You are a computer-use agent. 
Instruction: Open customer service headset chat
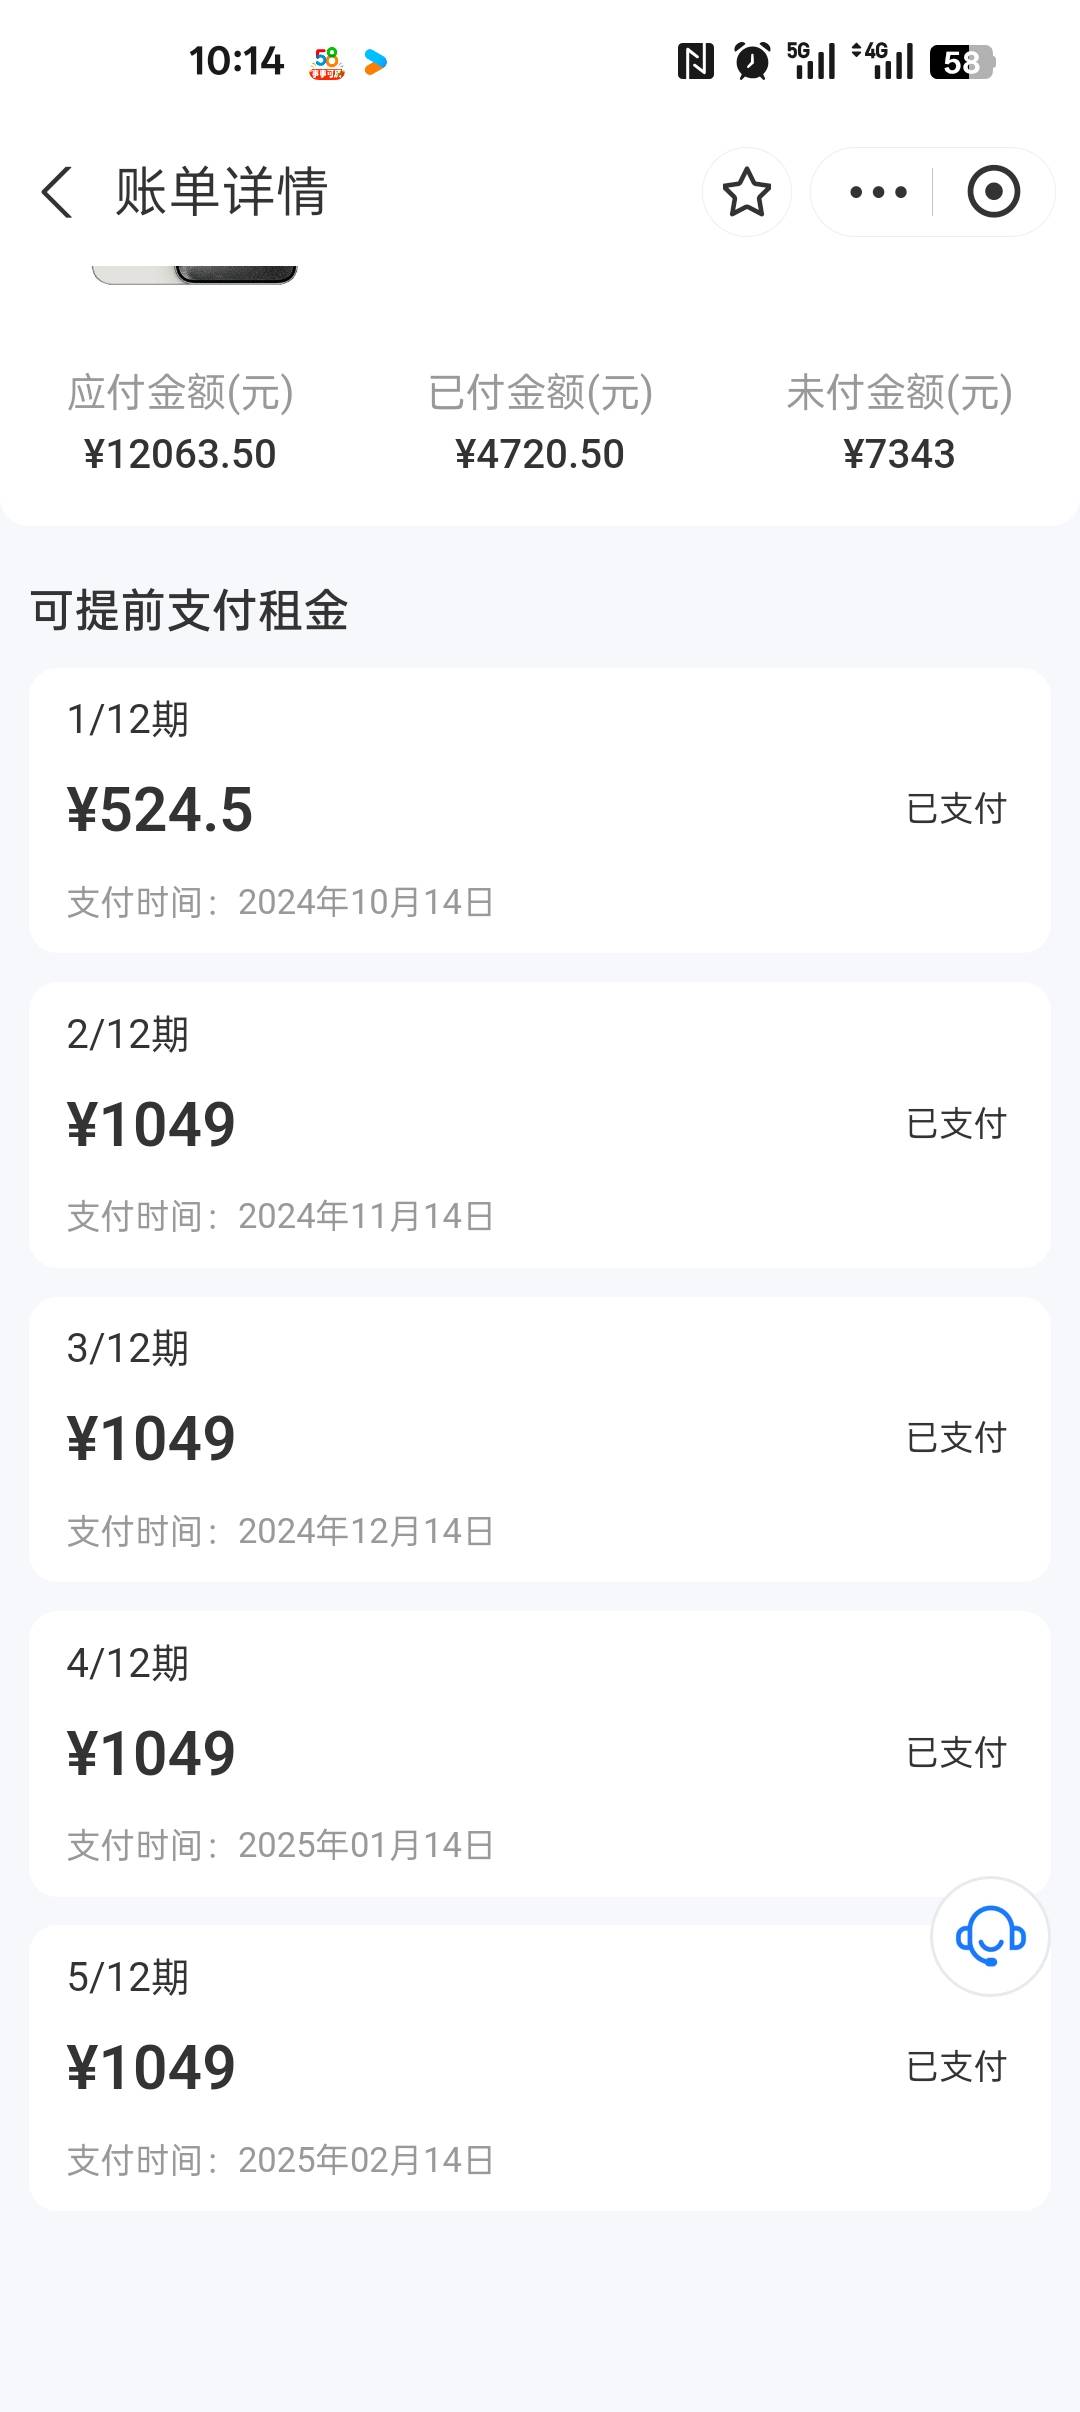click(x=990, y=1936)
